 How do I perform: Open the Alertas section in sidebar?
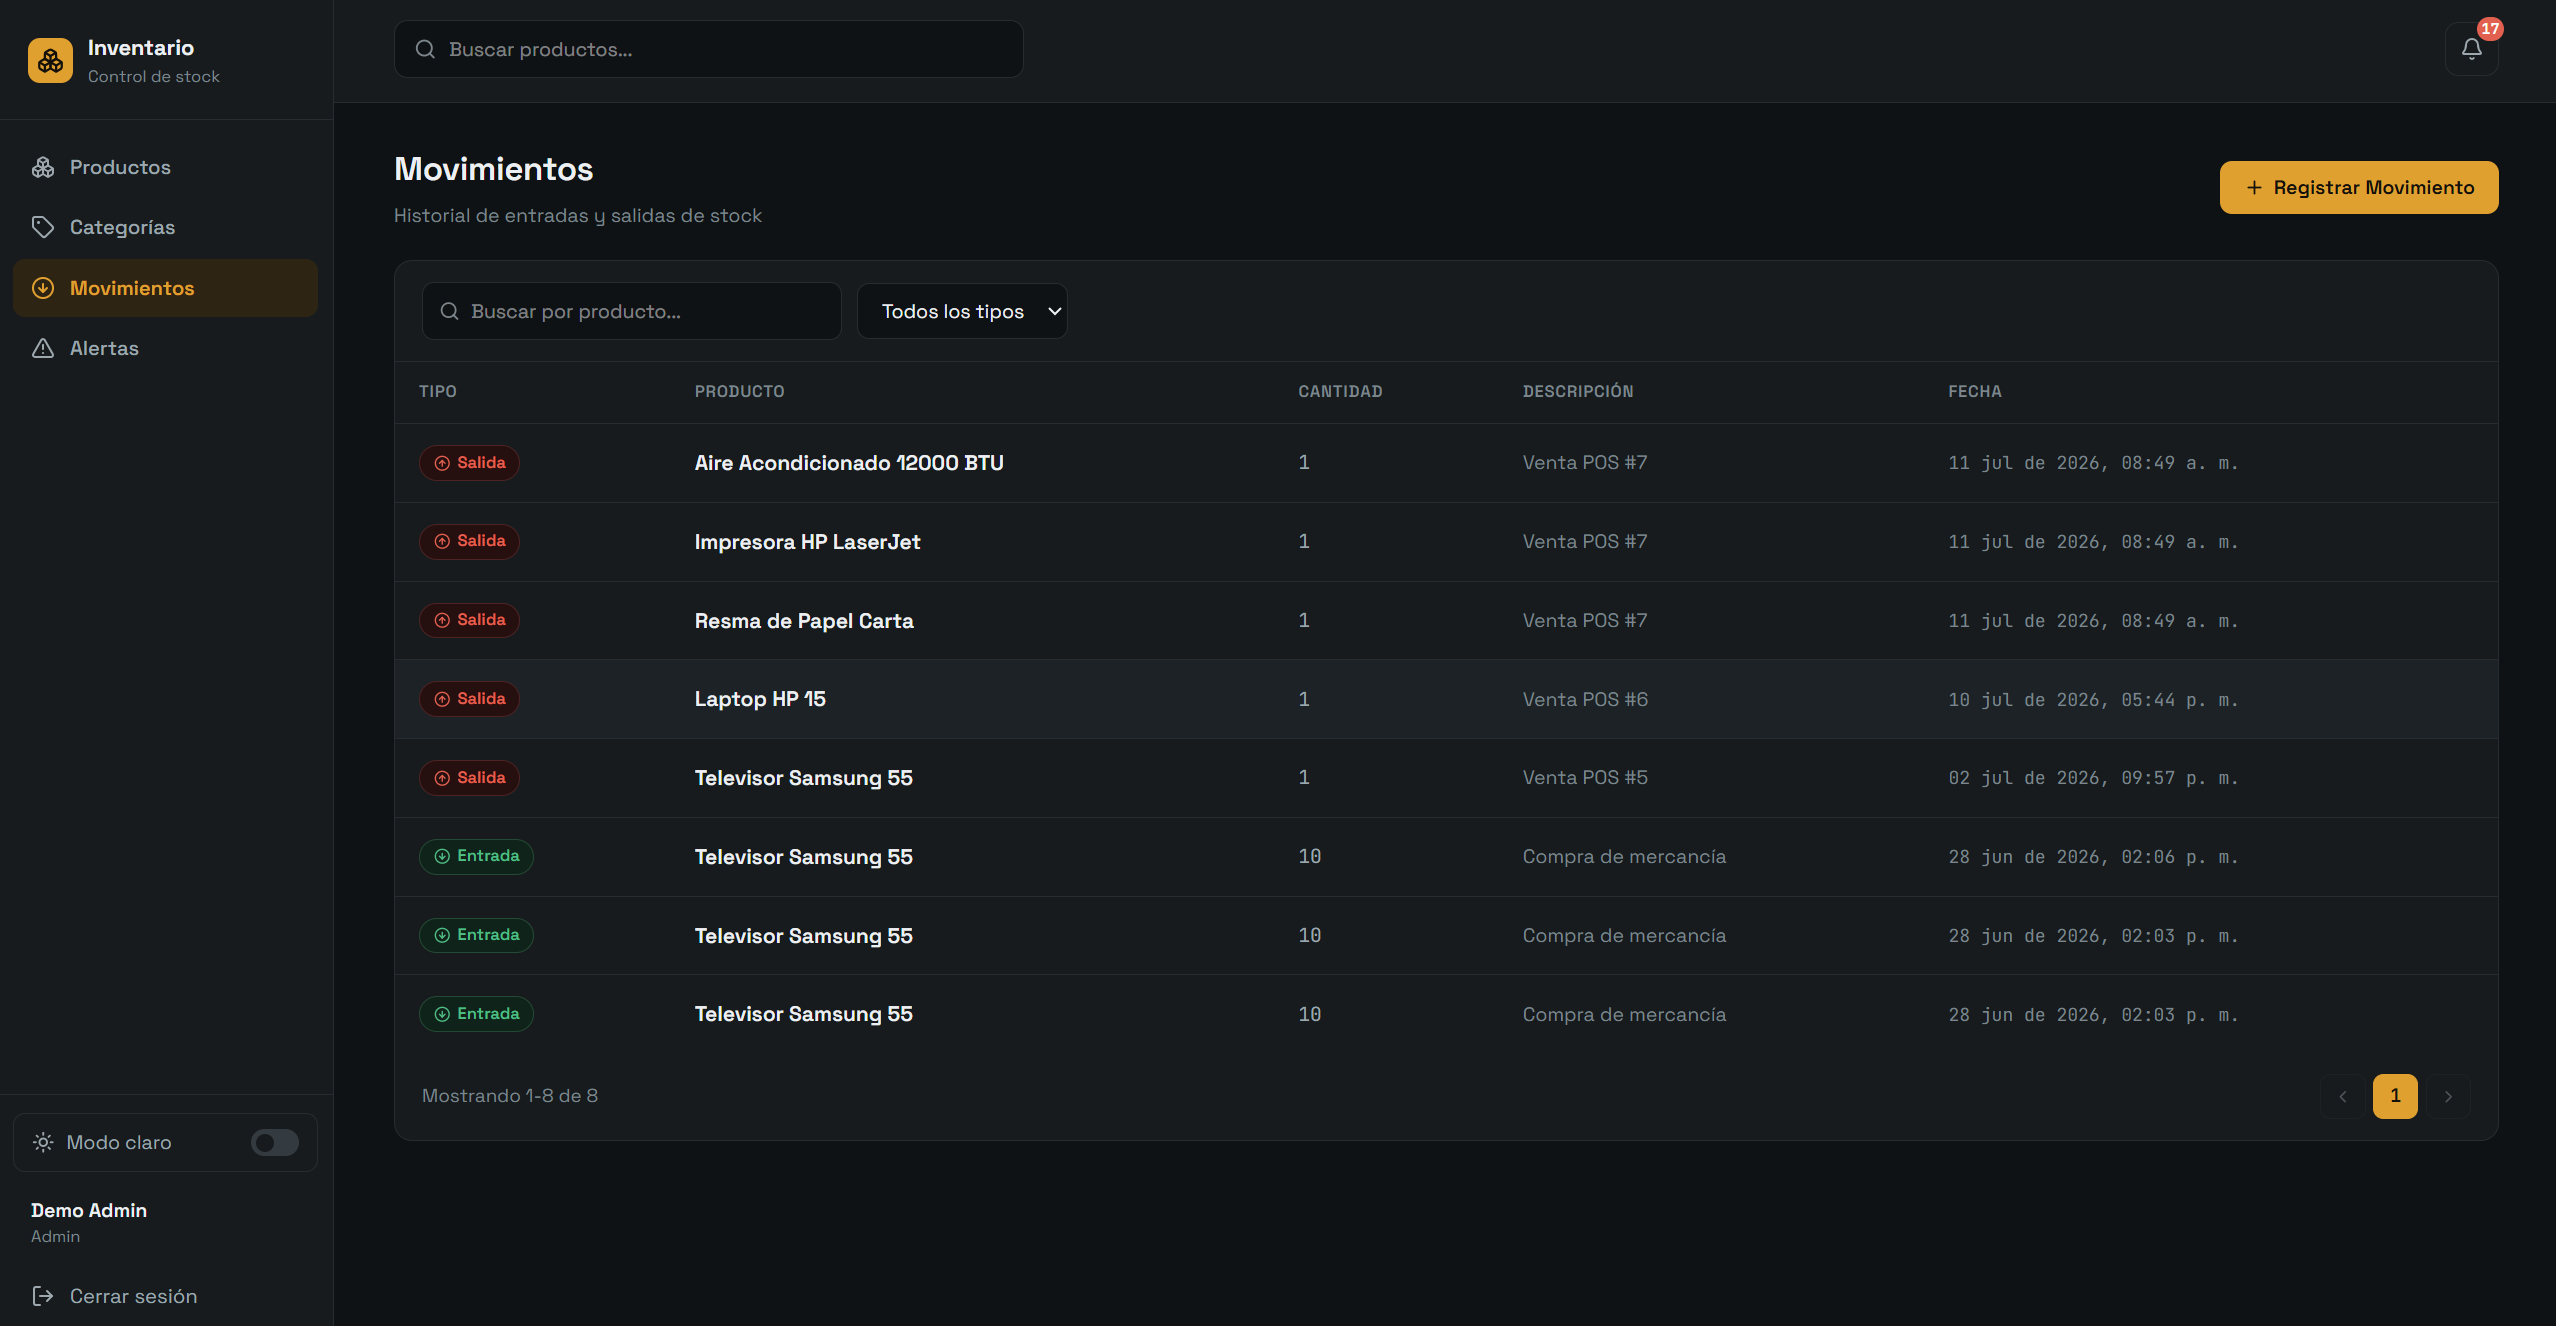(x=166, y=348)
